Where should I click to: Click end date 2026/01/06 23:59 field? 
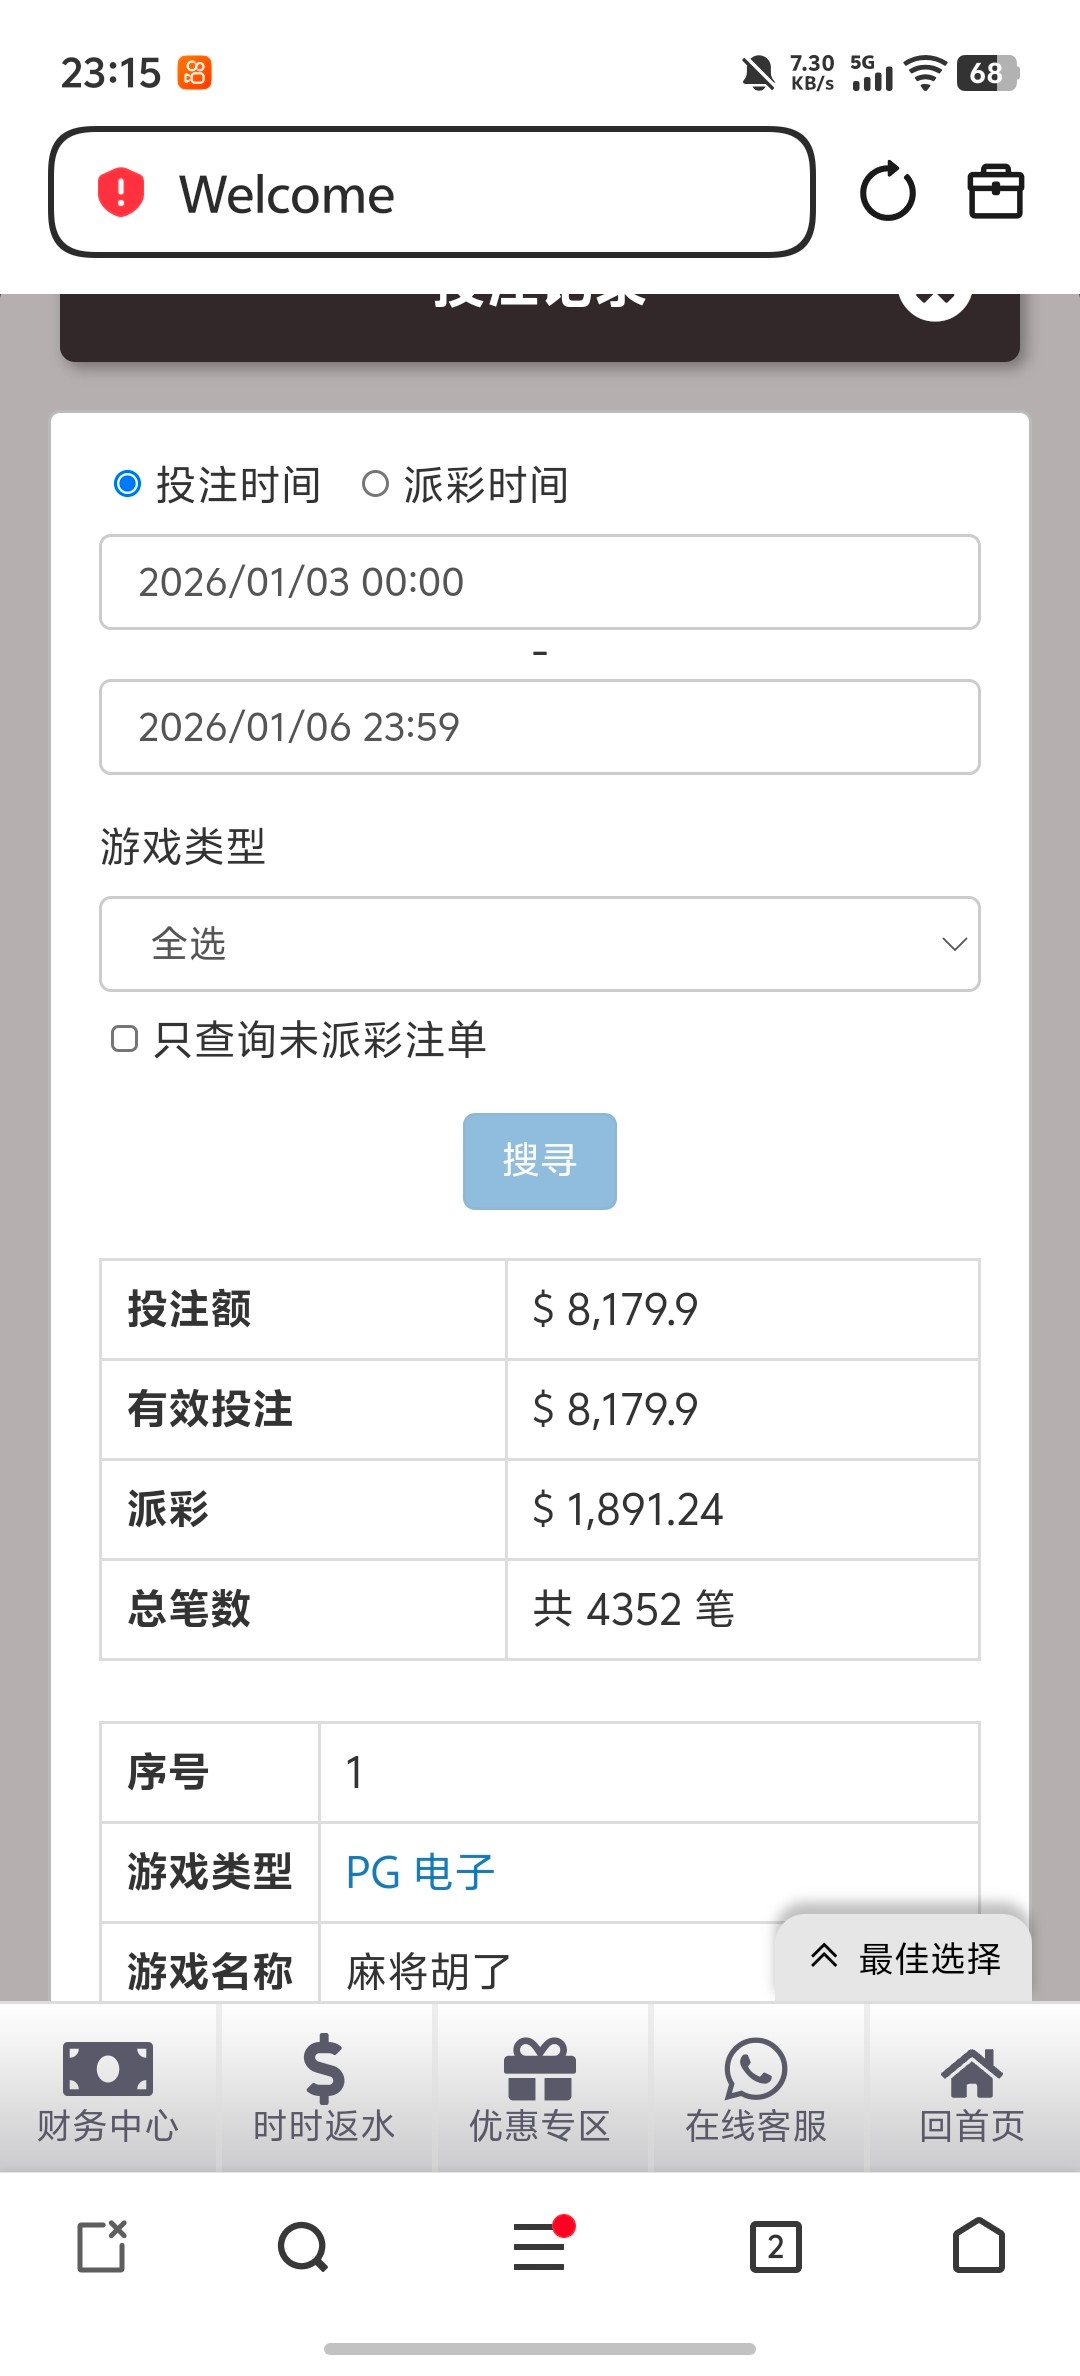pos(540,727)
